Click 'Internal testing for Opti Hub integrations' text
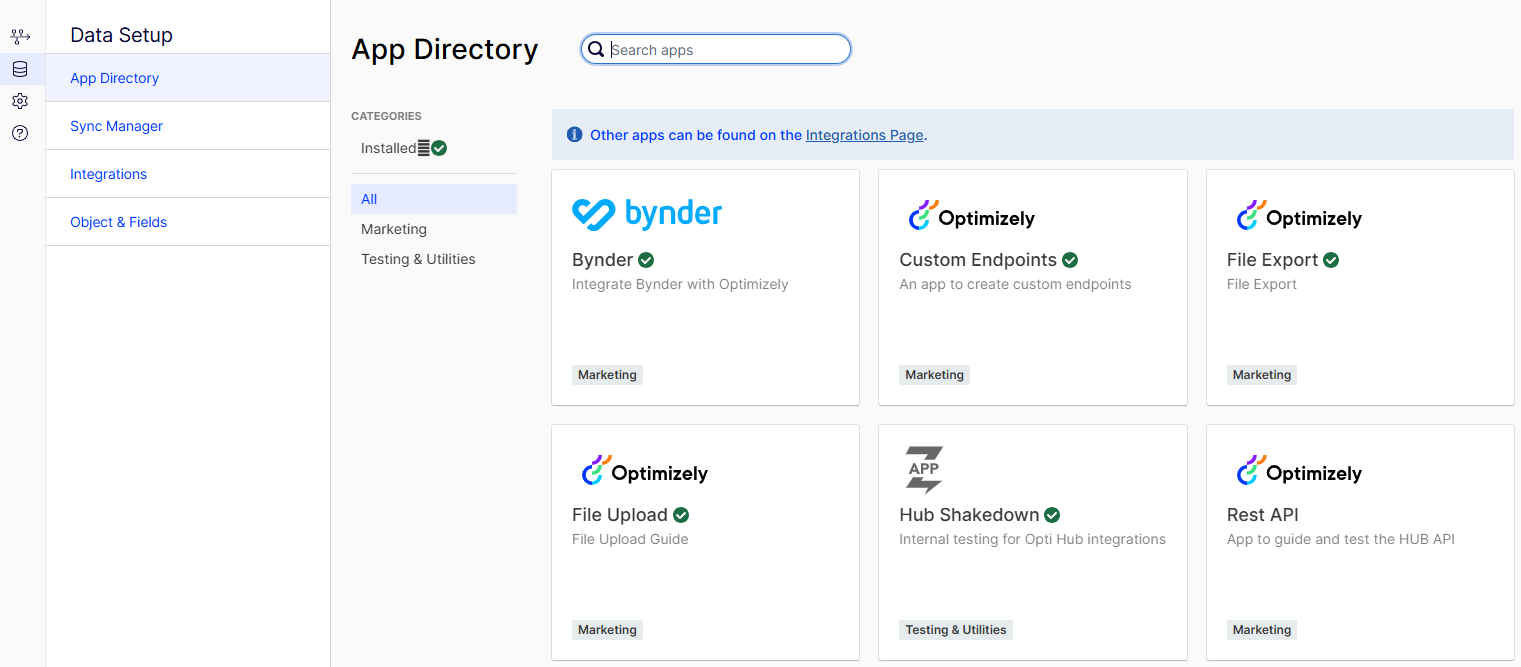This screenshot has width=1521, height=667. [1032, 539]
